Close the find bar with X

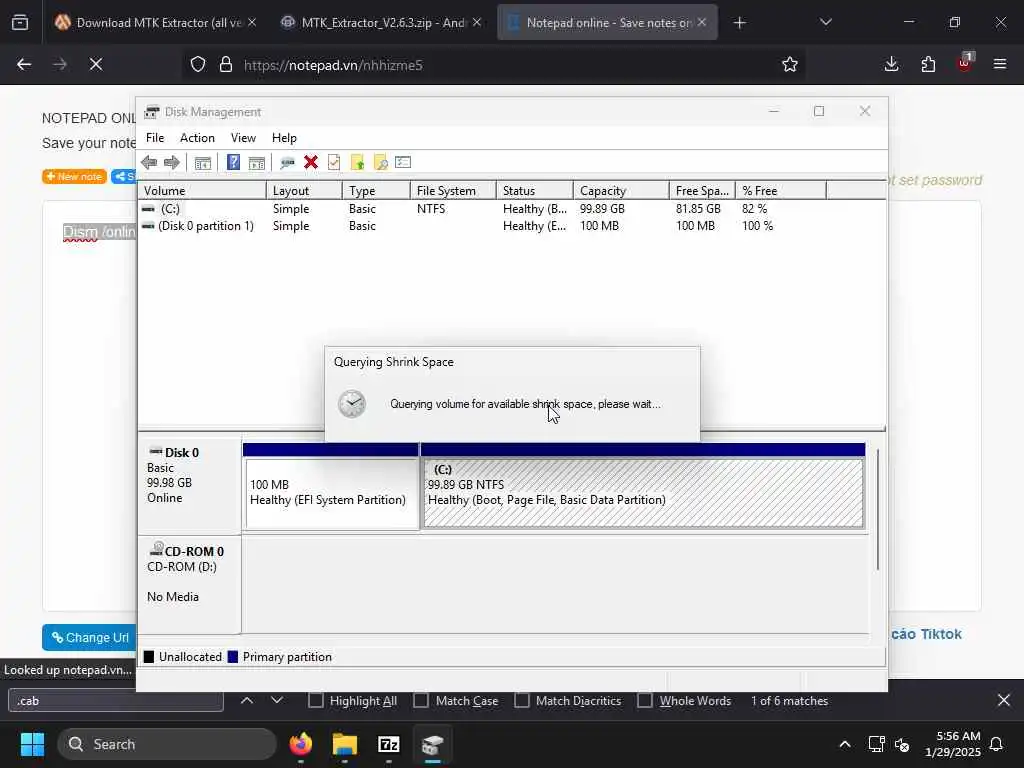[1004, 700]
